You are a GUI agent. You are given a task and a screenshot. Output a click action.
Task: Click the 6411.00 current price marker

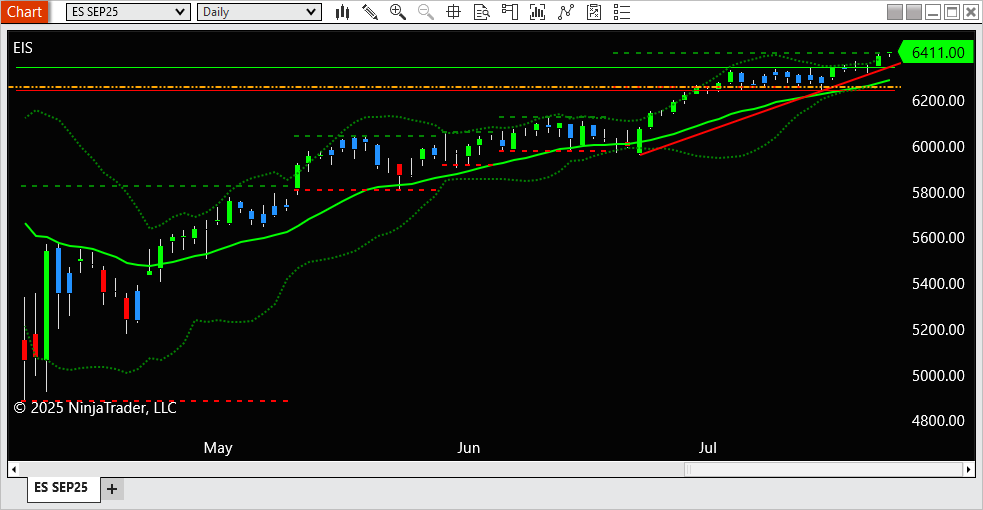pos(937,53)
